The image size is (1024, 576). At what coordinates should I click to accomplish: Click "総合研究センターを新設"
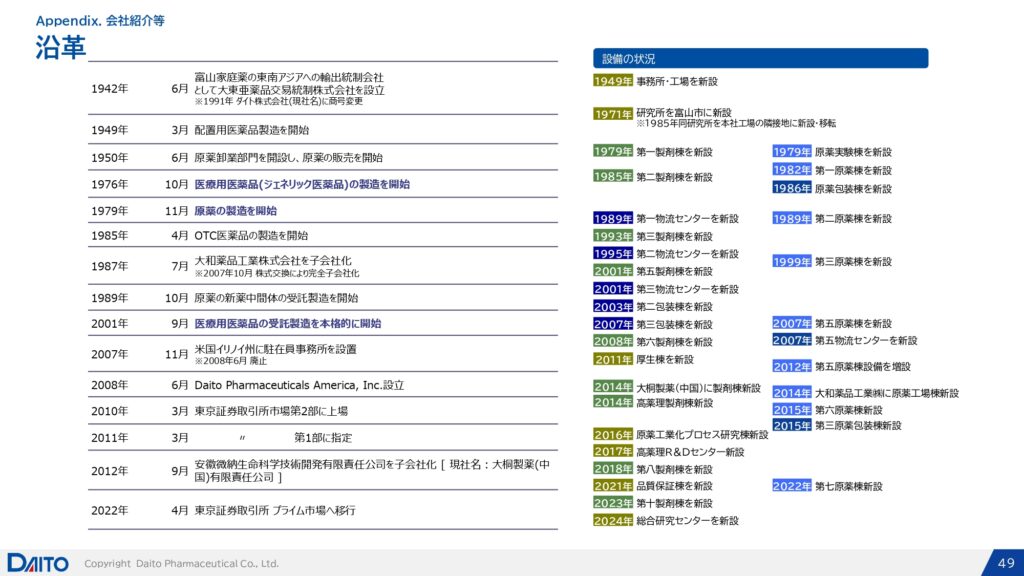pyautogui.click(x=688, y=521)
